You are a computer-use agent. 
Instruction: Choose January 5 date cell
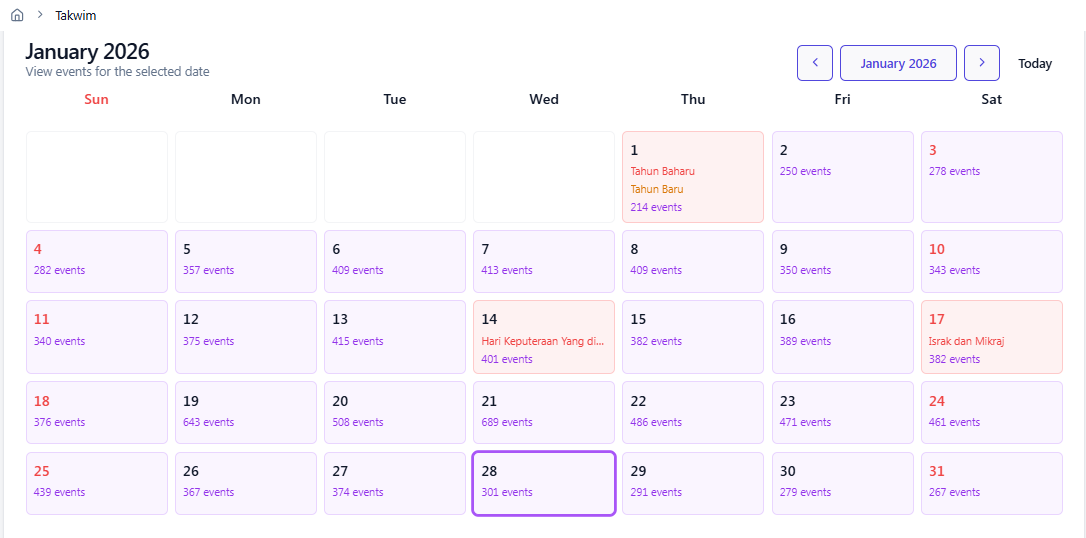tap(245, 261)
